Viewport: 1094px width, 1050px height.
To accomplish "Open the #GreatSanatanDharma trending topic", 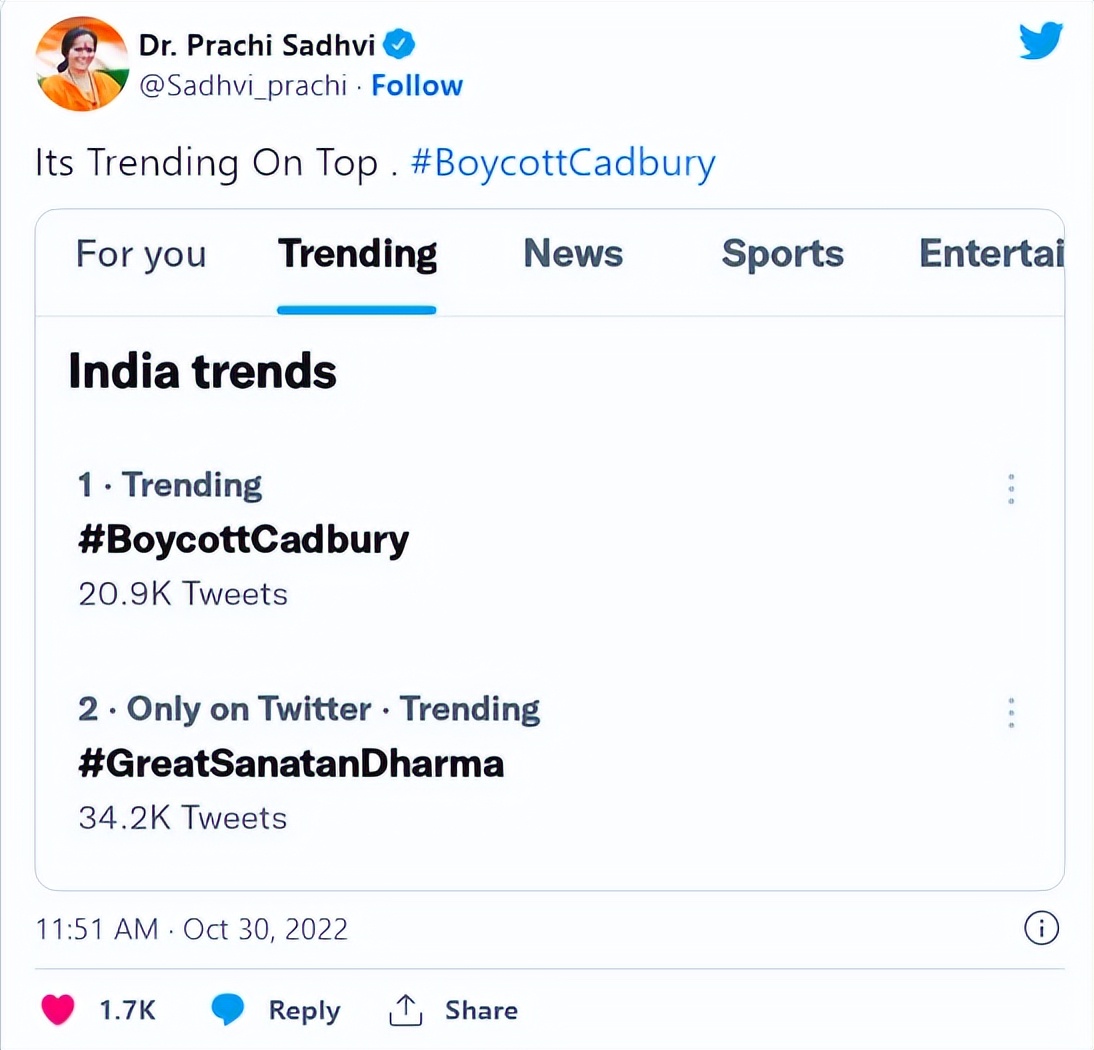I will click(291, 764).
